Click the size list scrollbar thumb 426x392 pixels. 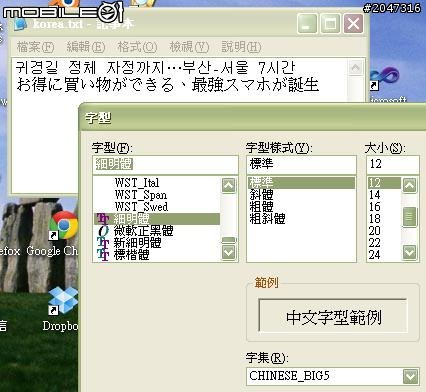tap(410, 217)
